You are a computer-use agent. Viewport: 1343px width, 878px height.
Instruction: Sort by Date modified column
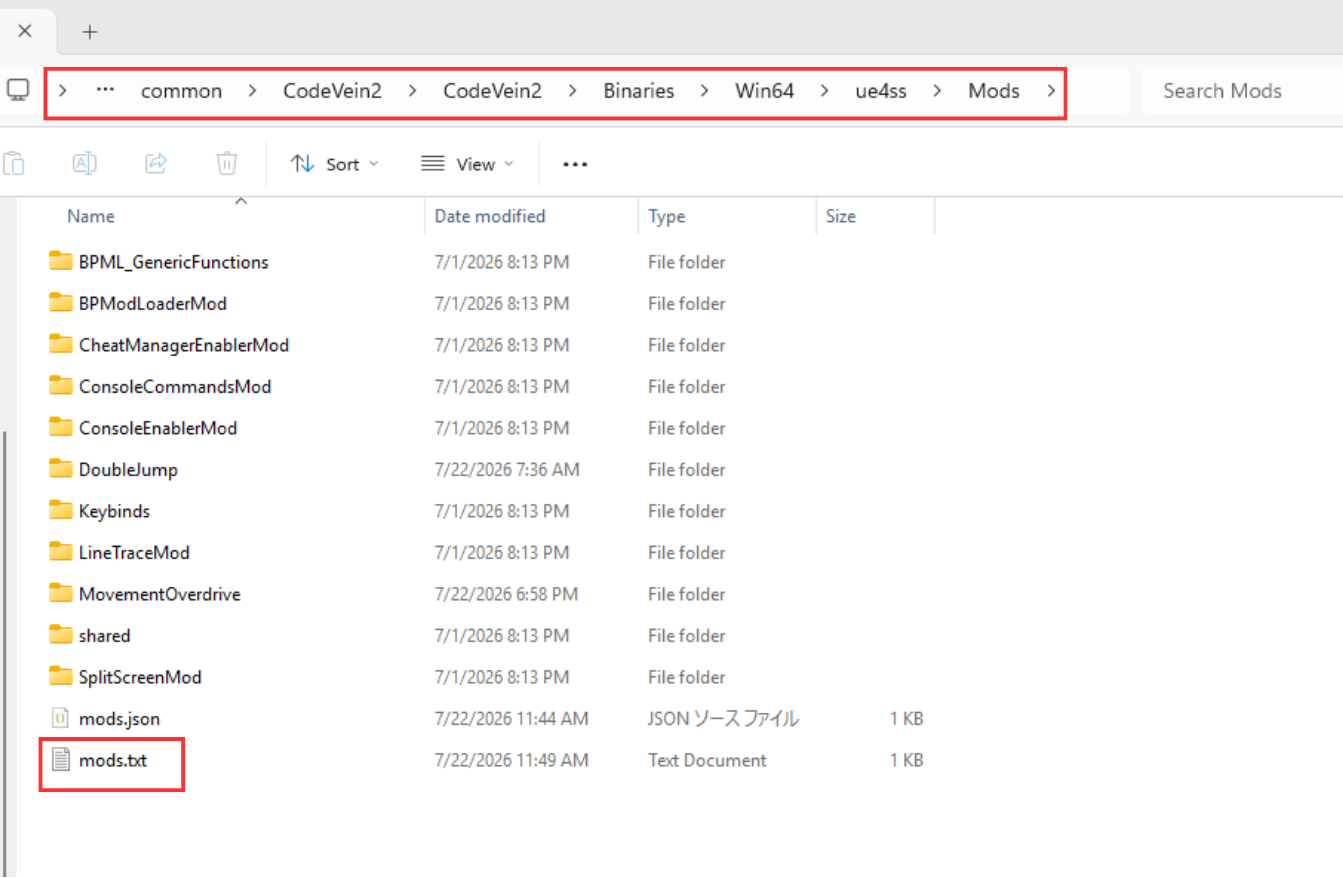coord(490,216)
